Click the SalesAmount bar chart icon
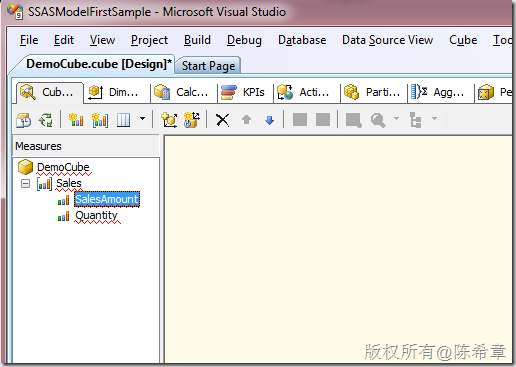 [63, 200]
